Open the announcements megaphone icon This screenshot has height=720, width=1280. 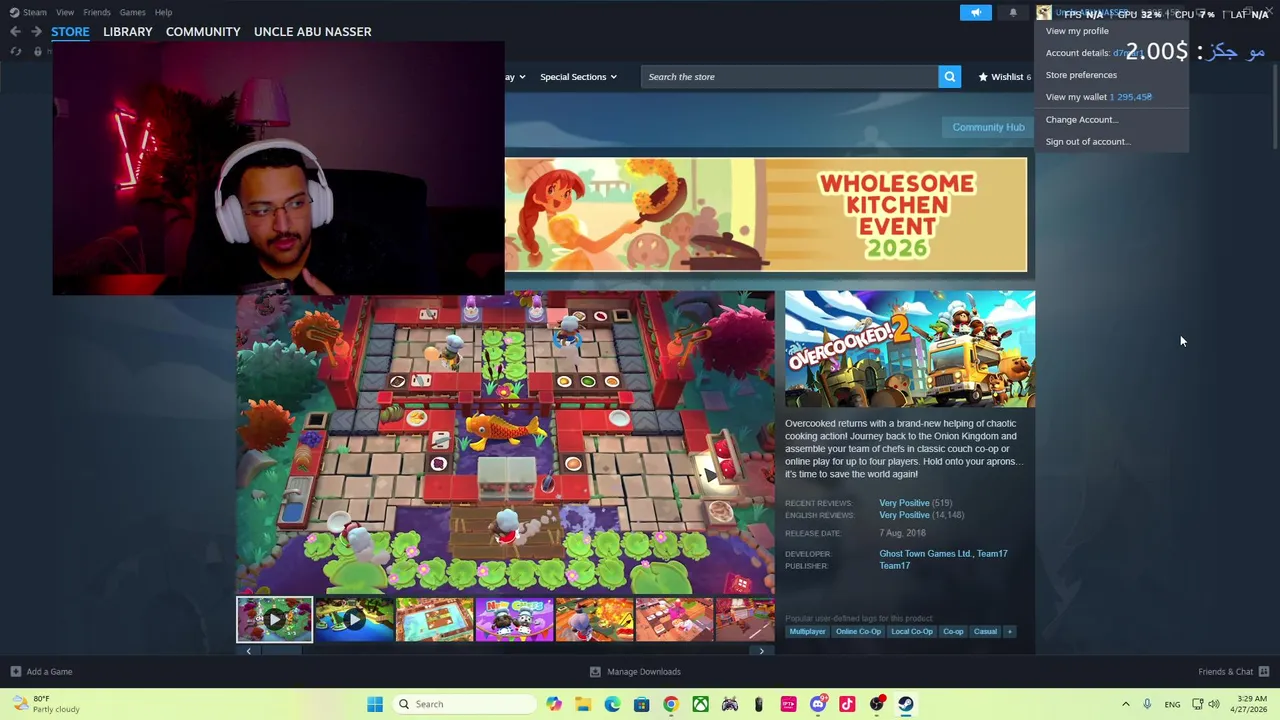(x=976, y=13)
